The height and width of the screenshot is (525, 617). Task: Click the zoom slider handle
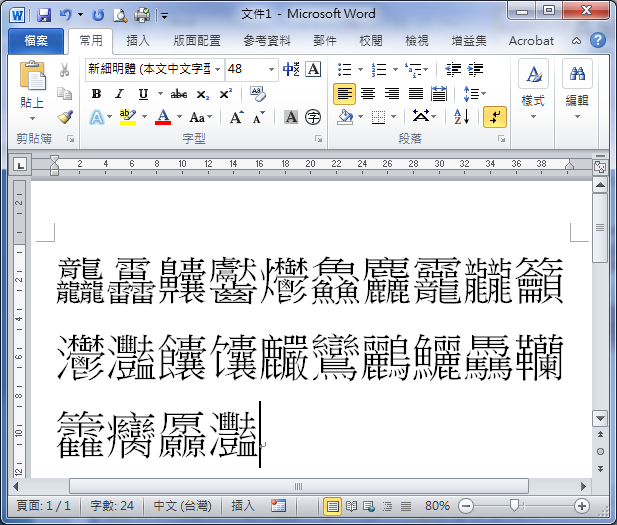[x=514, y=505]
